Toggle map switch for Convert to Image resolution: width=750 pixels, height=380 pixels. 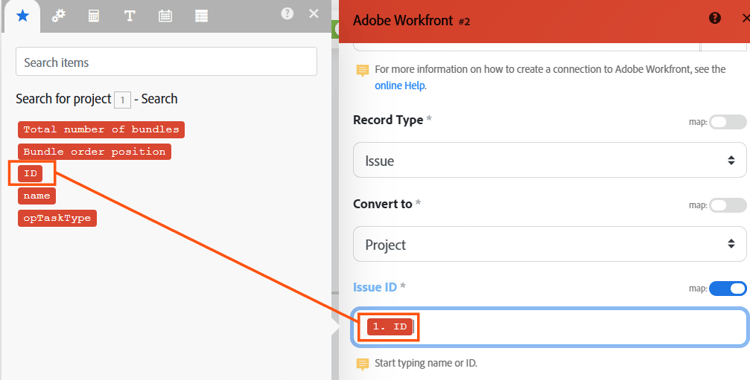pos(728,205)
